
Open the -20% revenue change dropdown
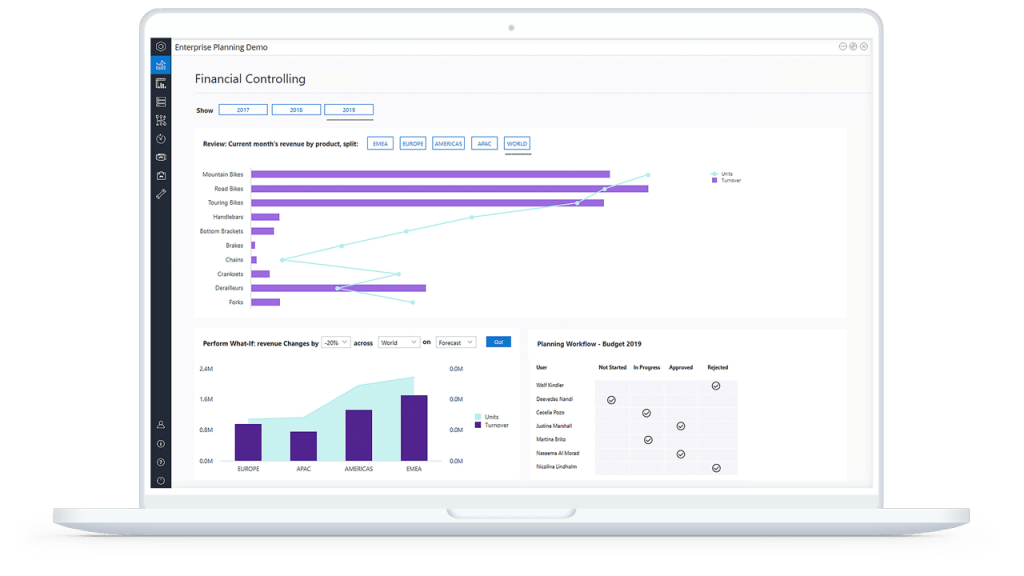(x=335, y=342)
